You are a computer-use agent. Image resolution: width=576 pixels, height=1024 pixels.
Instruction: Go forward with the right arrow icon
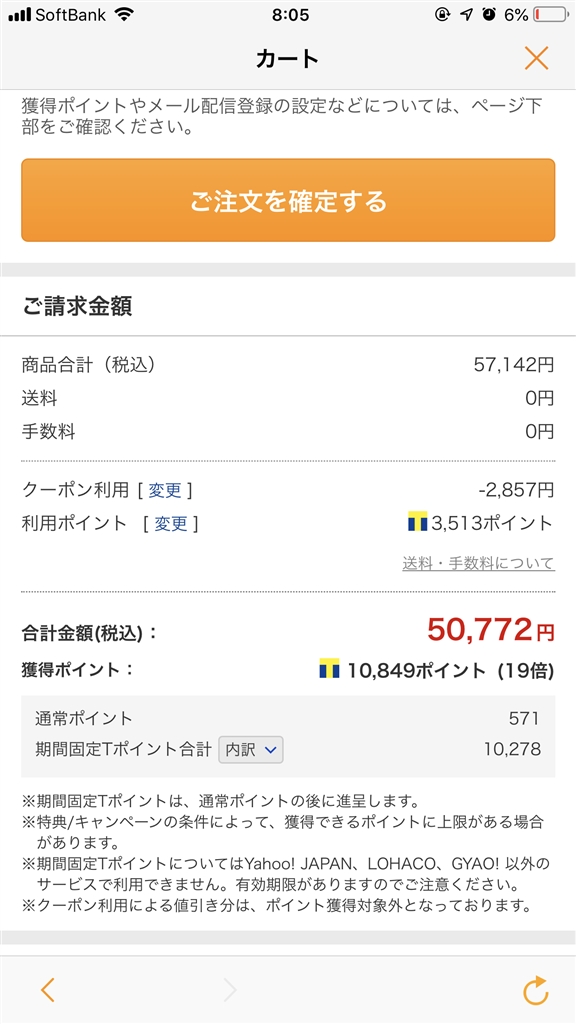[x=230, y=990]
